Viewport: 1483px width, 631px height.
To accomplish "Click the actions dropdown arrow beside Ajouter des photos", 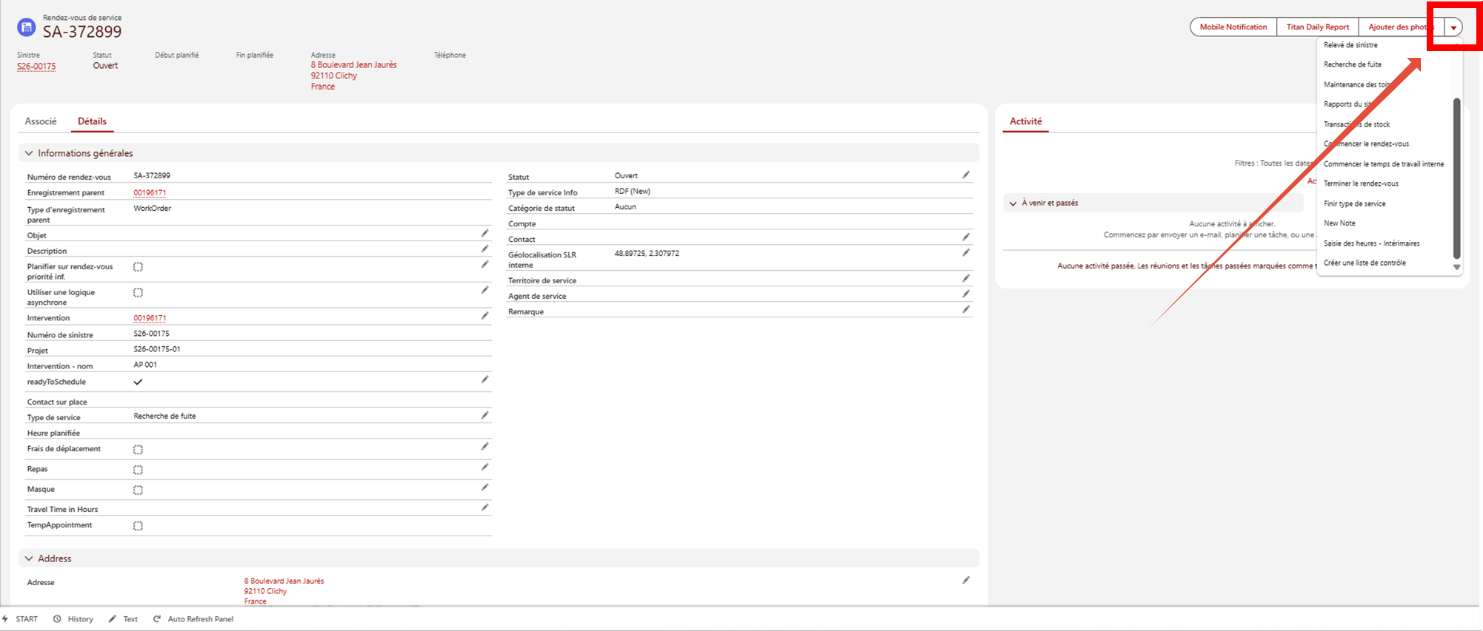I will (x=1453, y=28).
